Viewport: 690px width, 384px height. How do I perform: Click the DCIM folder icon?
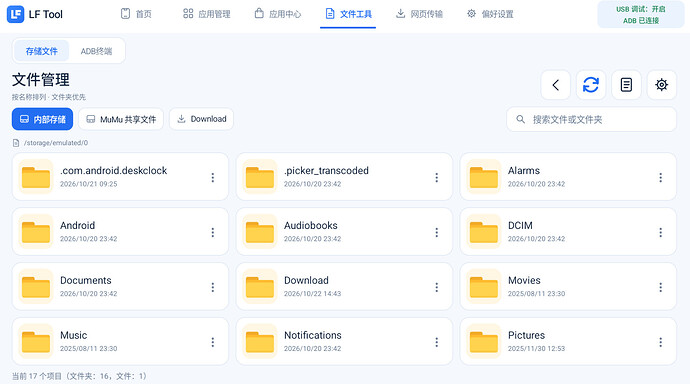484,232
